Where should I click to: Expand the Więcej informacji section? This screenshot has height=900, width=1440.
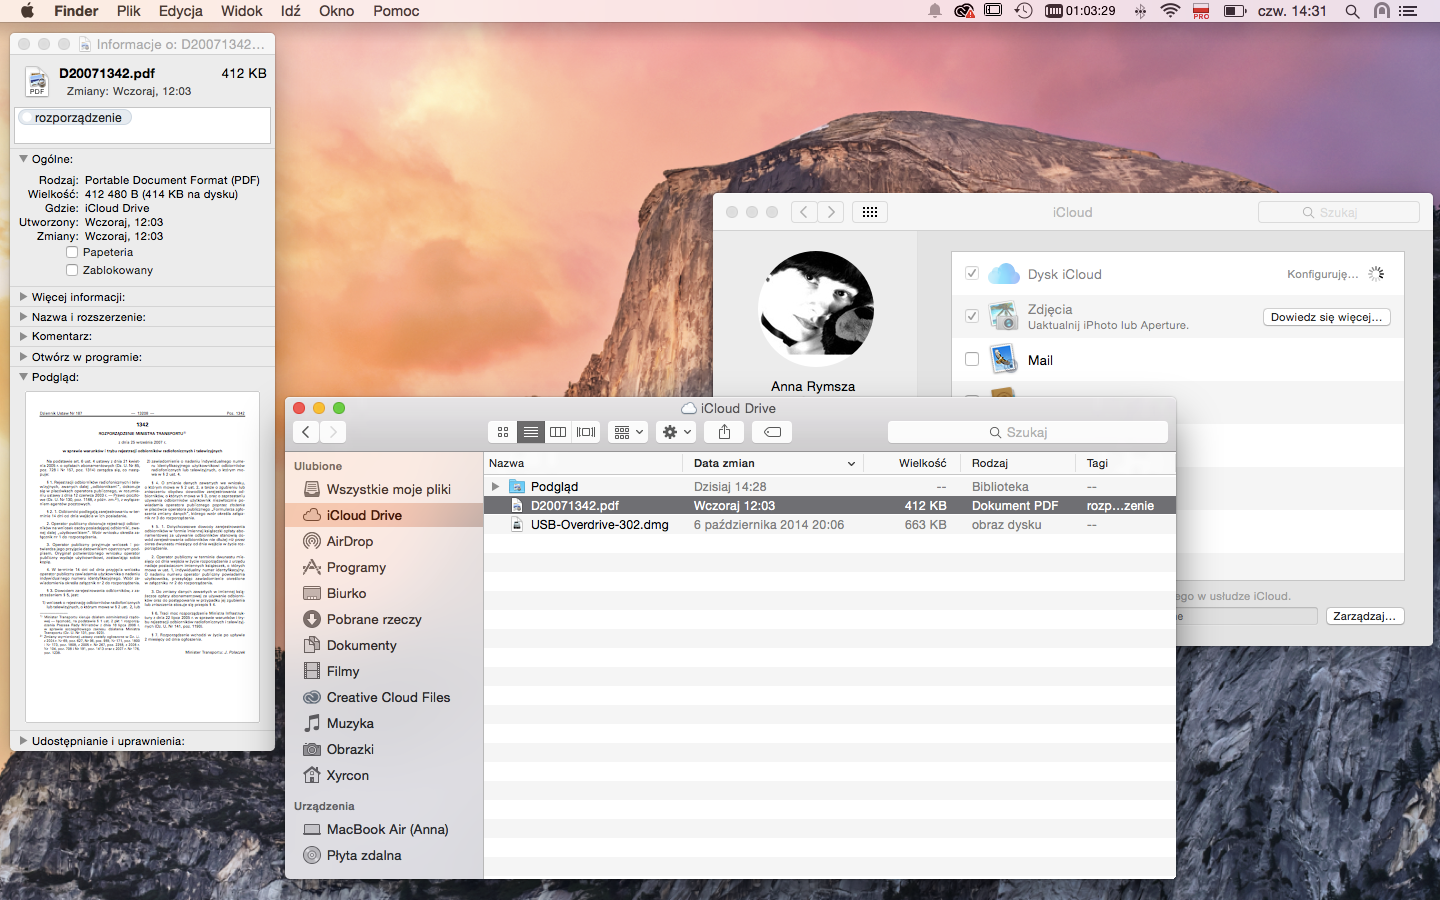(23, 297)
